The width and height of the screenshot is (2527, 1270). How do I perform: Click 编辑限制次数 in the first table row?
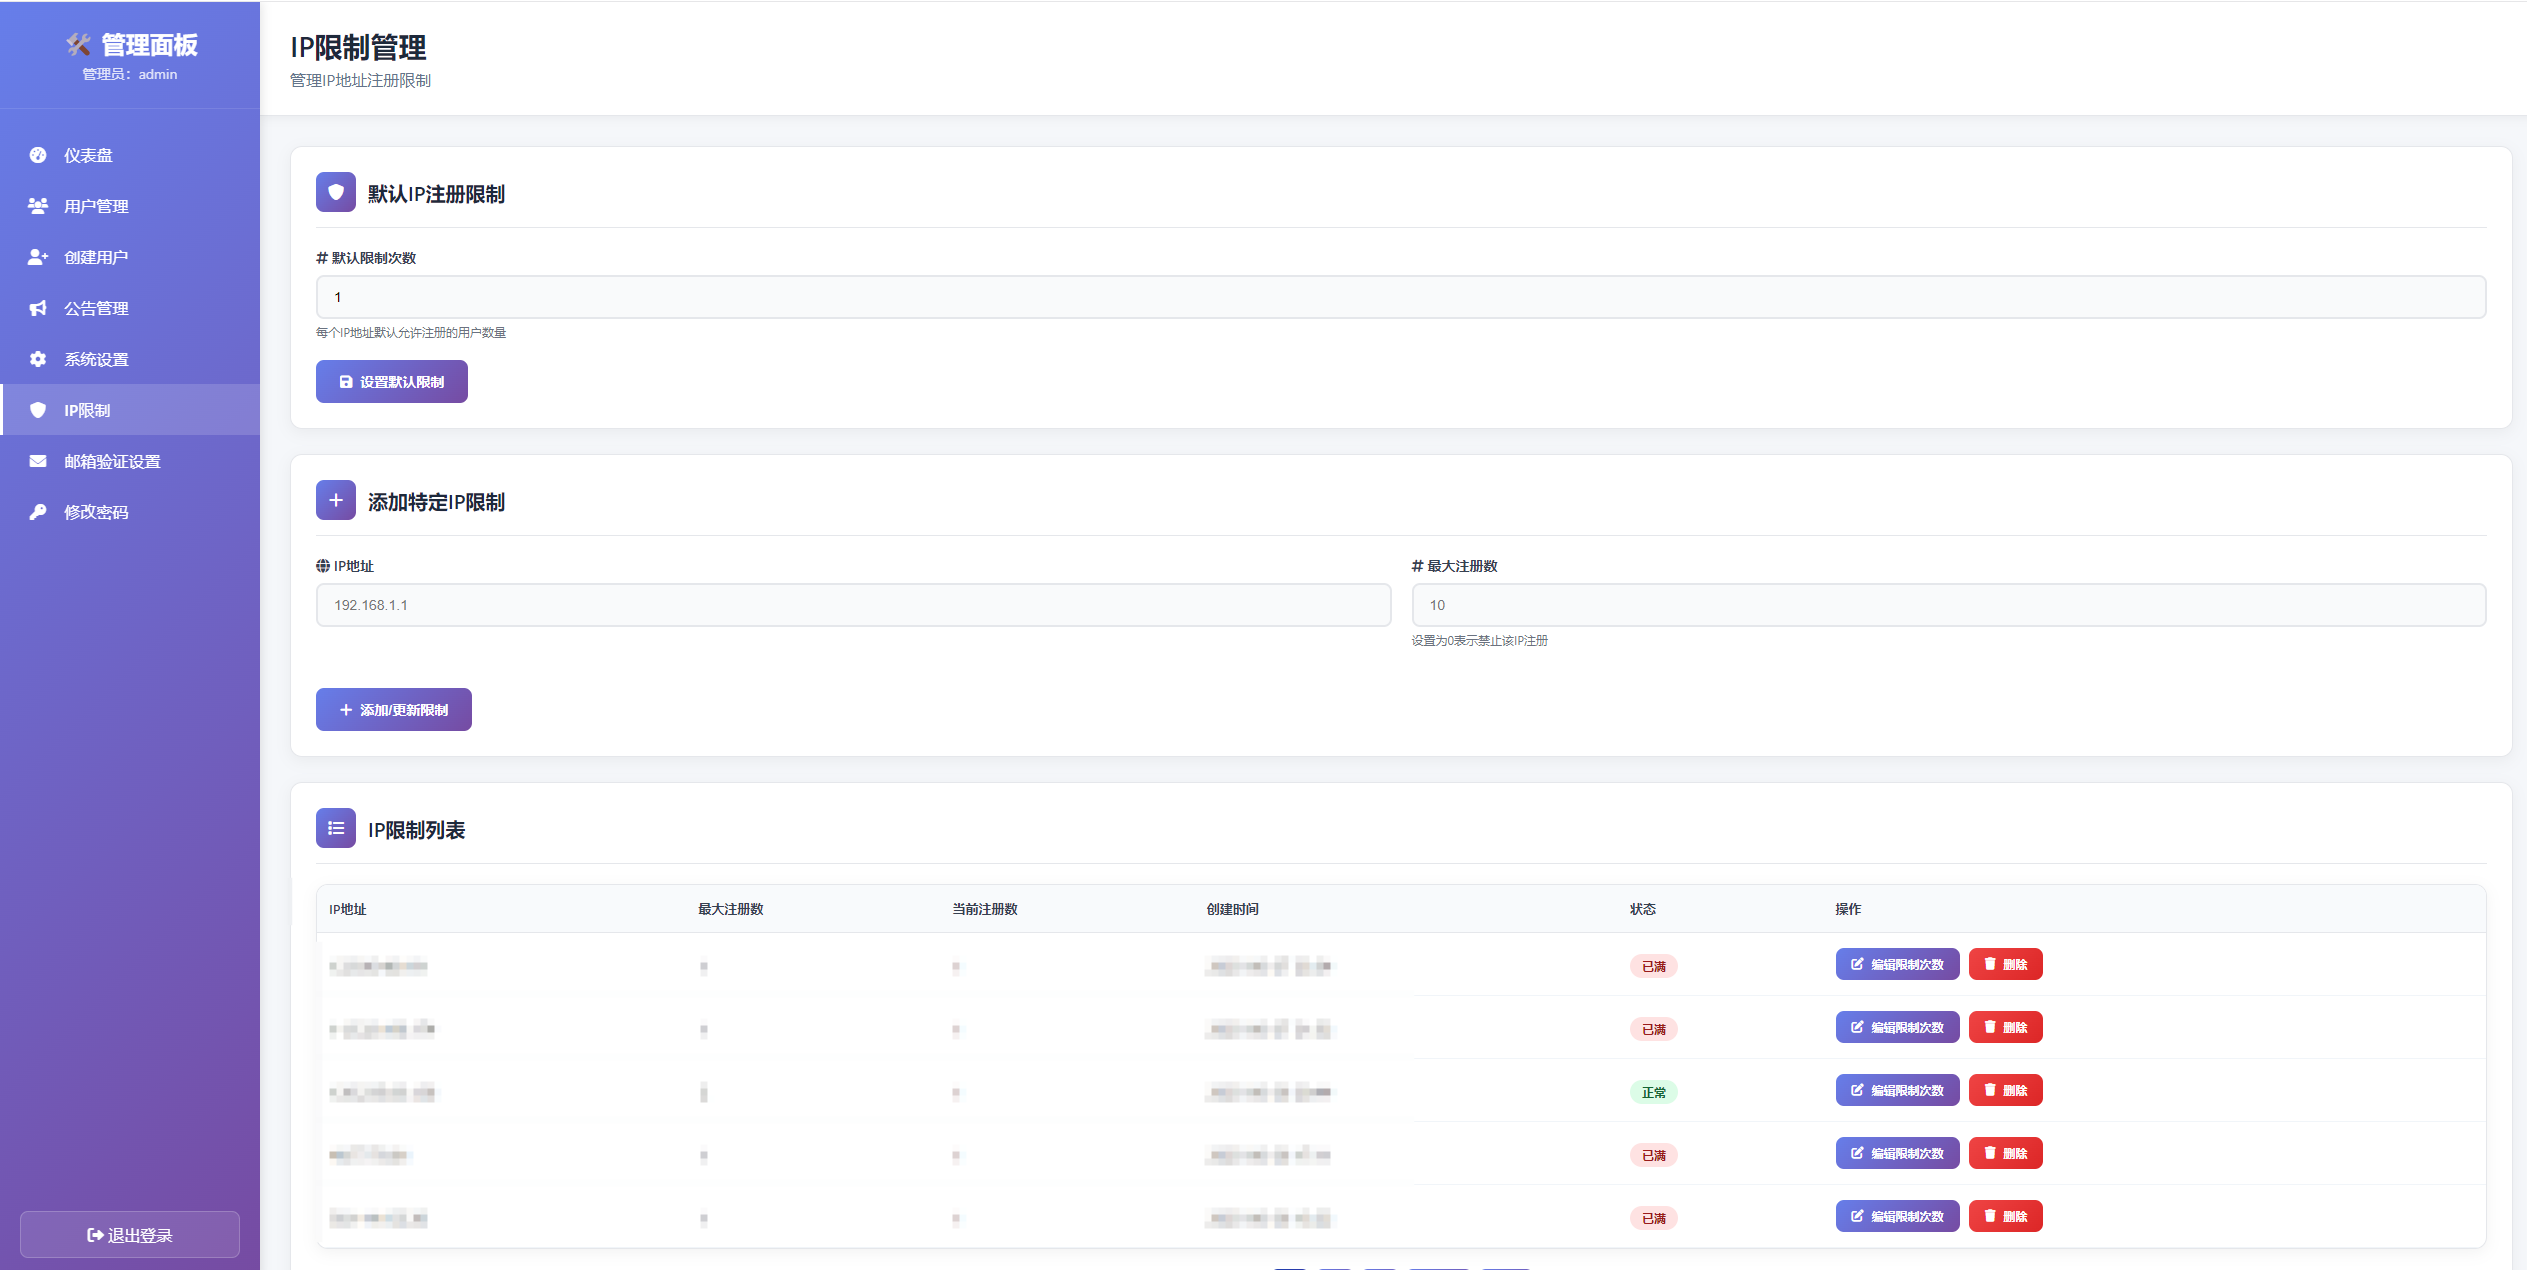[x=1897, y=964]
